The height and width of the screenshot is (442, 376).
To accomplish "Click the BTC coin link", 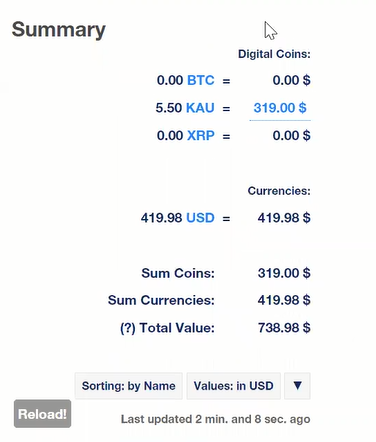I will (201, 80).
